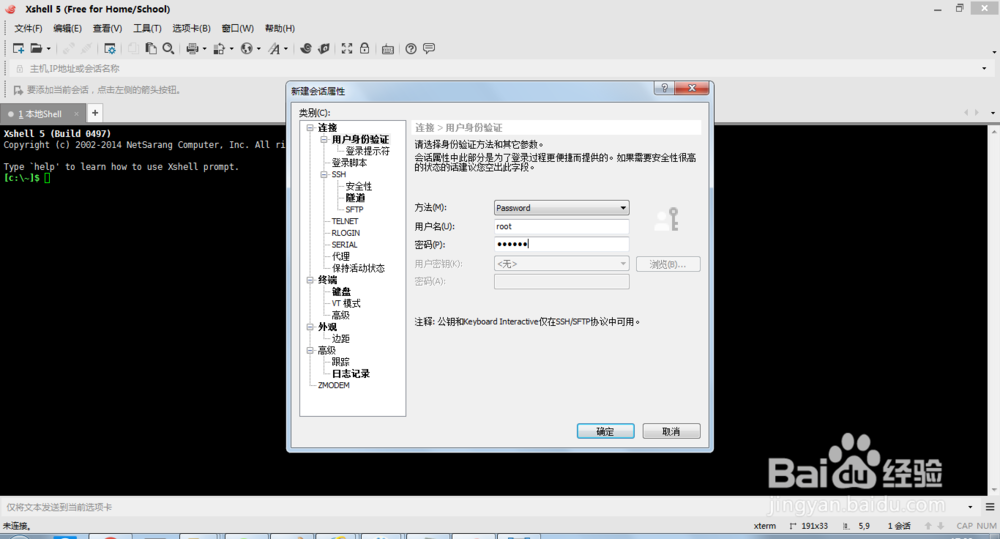Select 键盘 under 终端

click(341, 292)
